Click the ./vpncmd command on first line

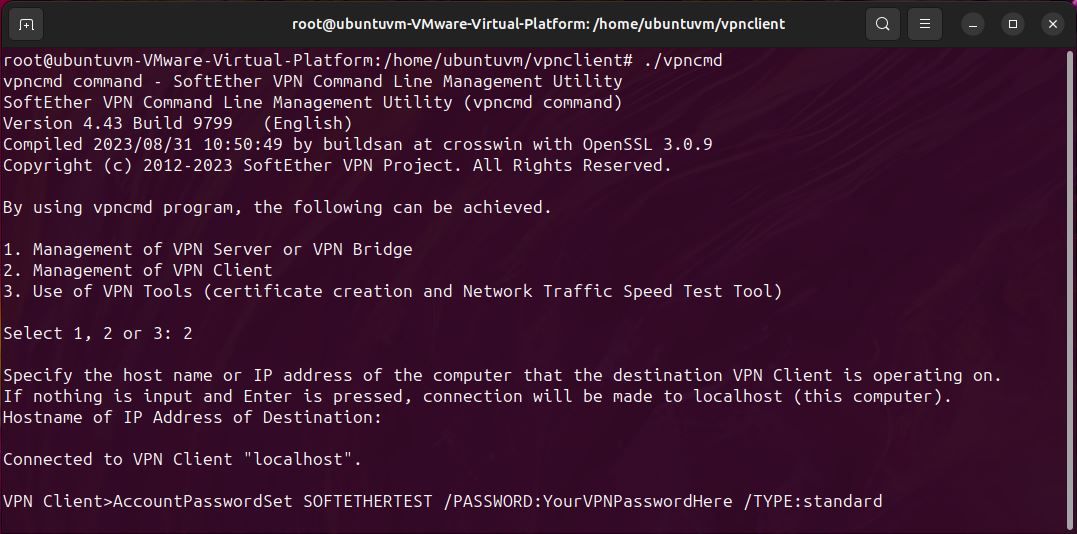(682, 61)
